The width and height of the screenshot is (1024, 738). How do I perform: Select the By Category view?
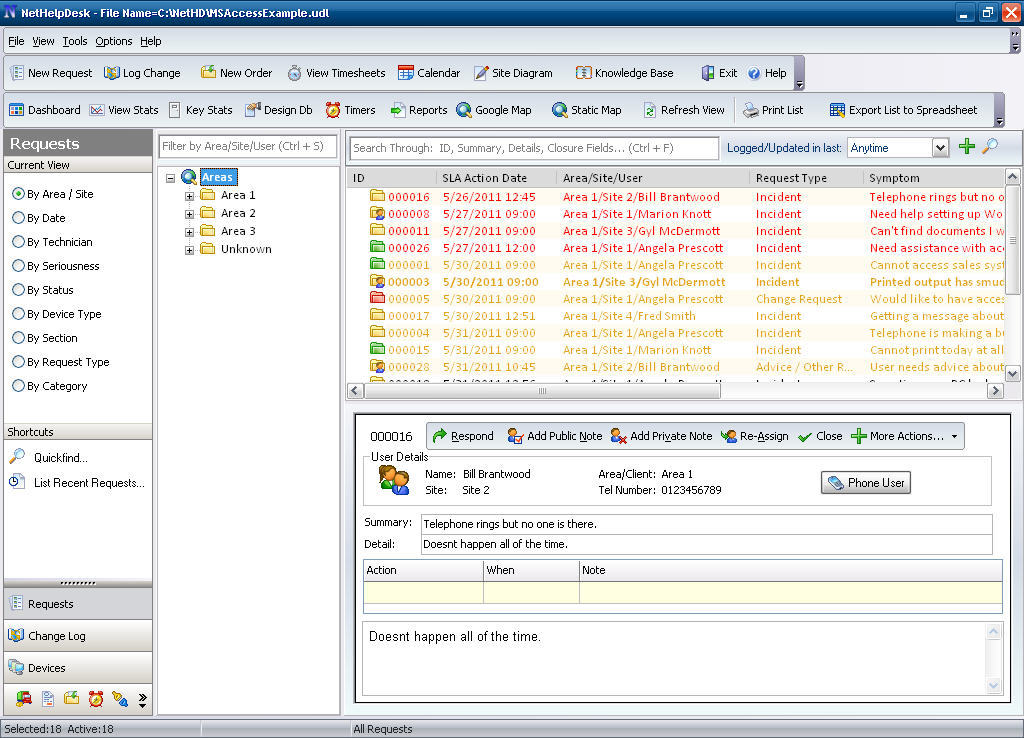[x=50, y=386]
